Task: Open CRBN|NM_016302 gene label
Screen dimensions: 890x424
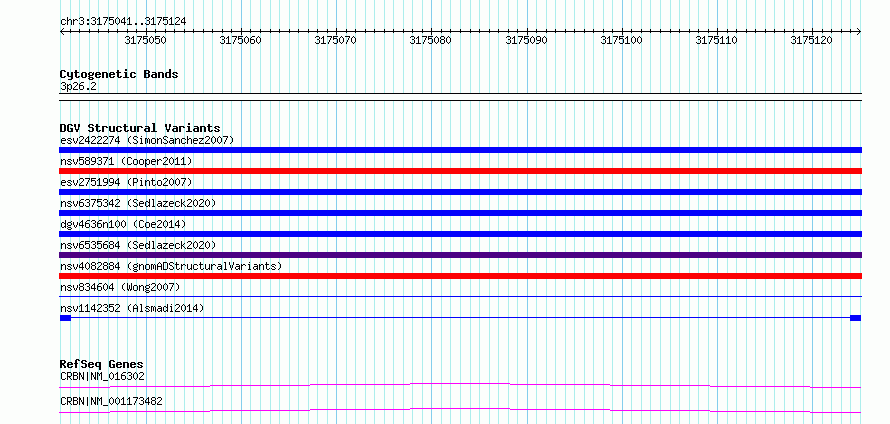Action: pos(102,376)
